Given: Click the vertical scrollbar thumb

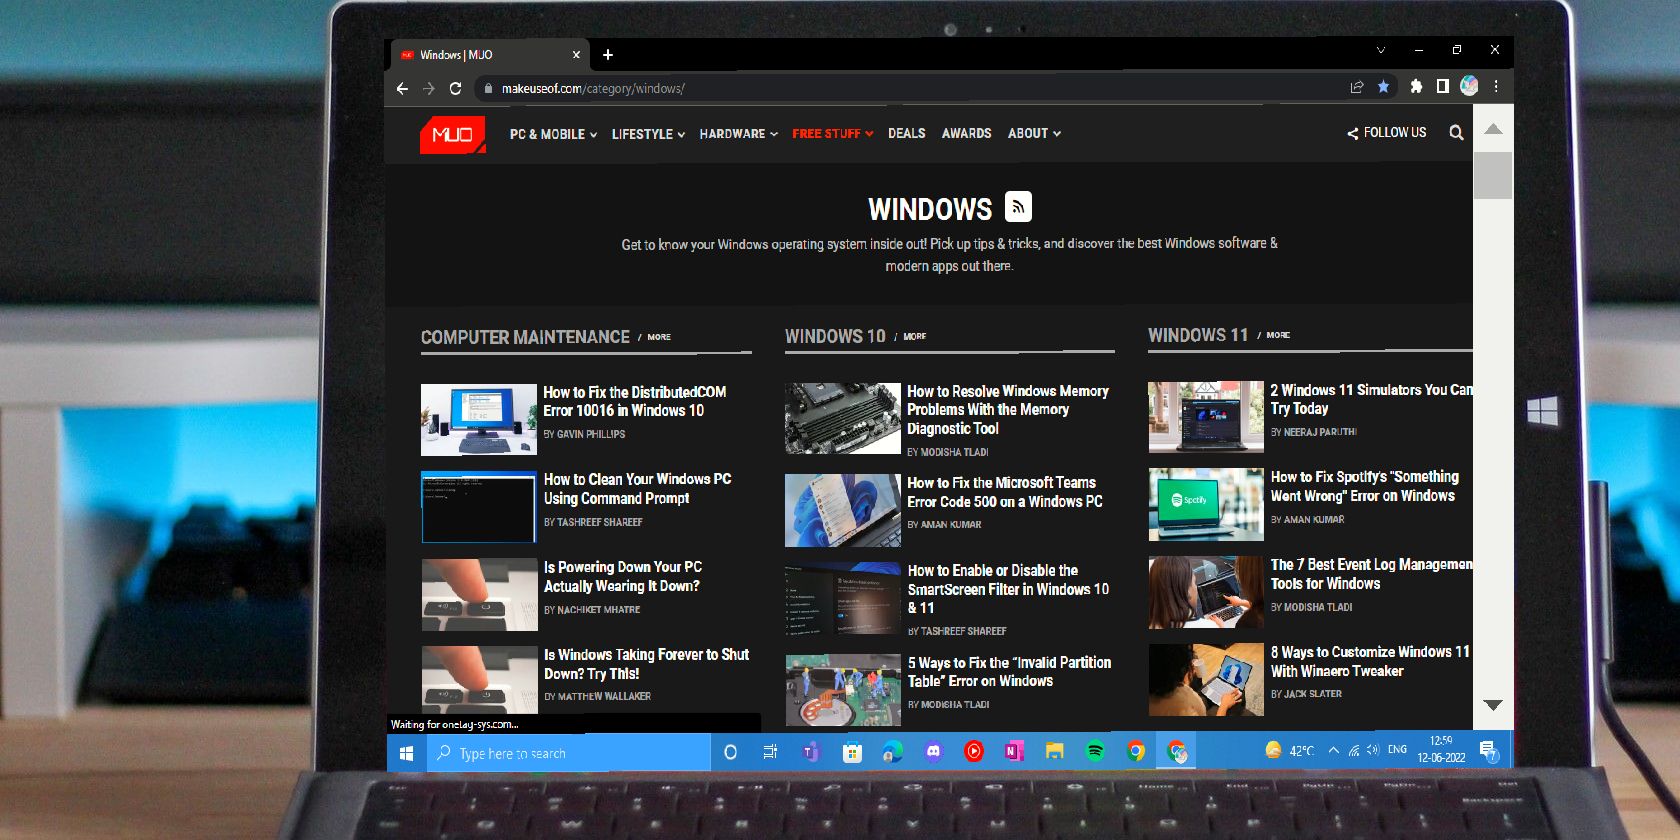Looking at the screenshot, I should (1493, 175).
